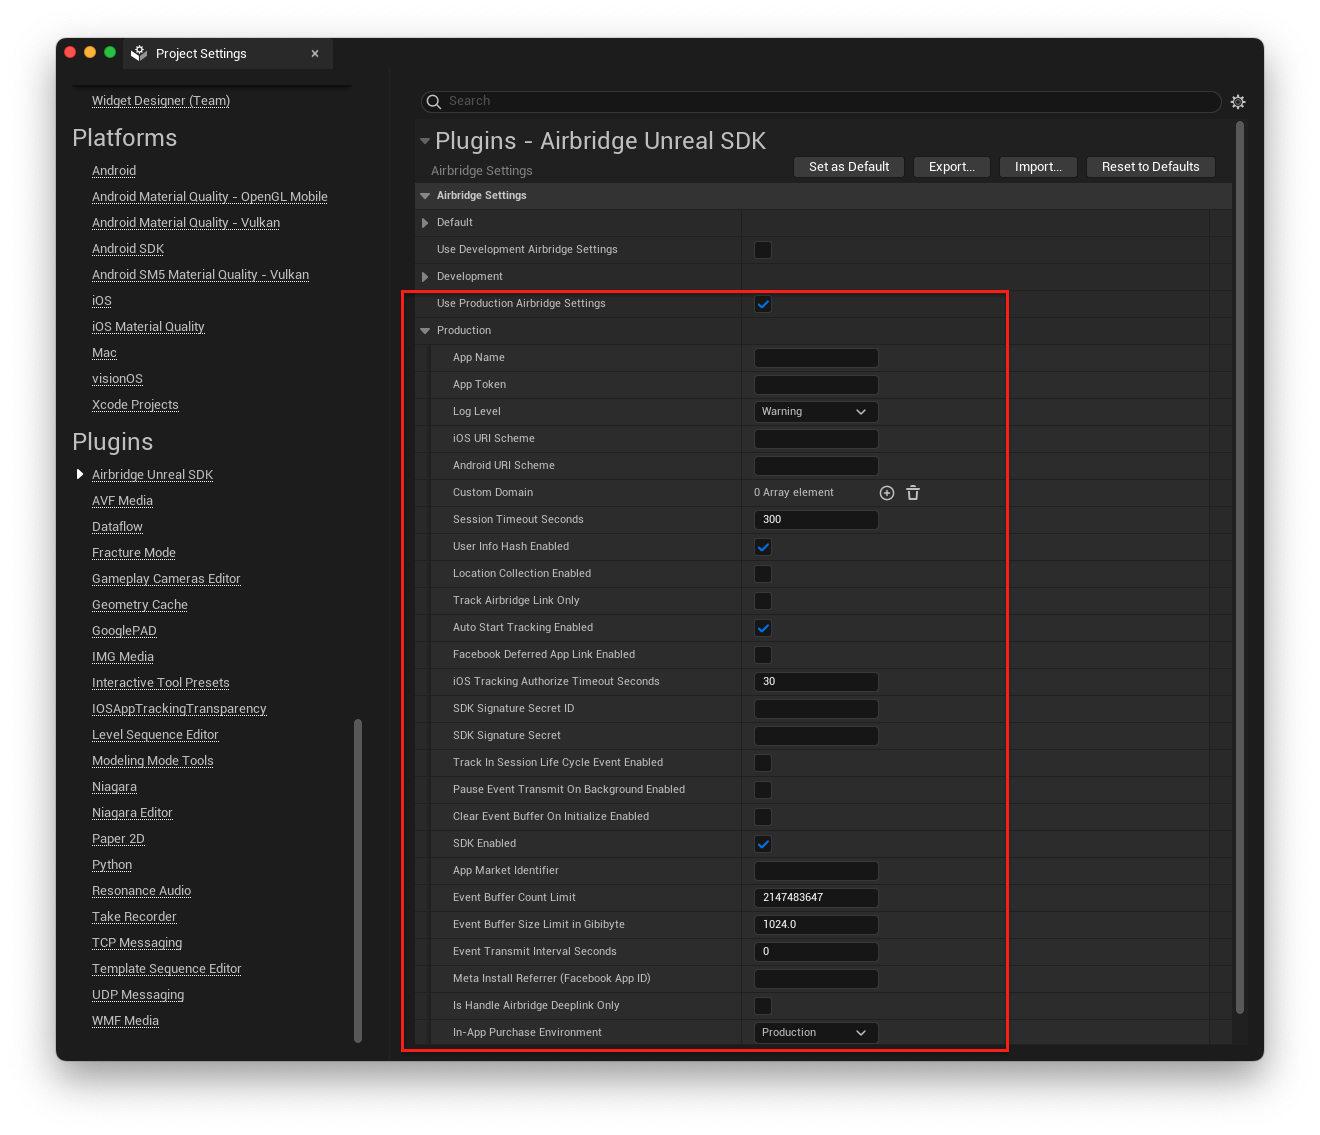The width and height of the screenshot is (1320, 1135).
Task: Click Meta Install Referrer field
Action: click(x=816, y=979)
